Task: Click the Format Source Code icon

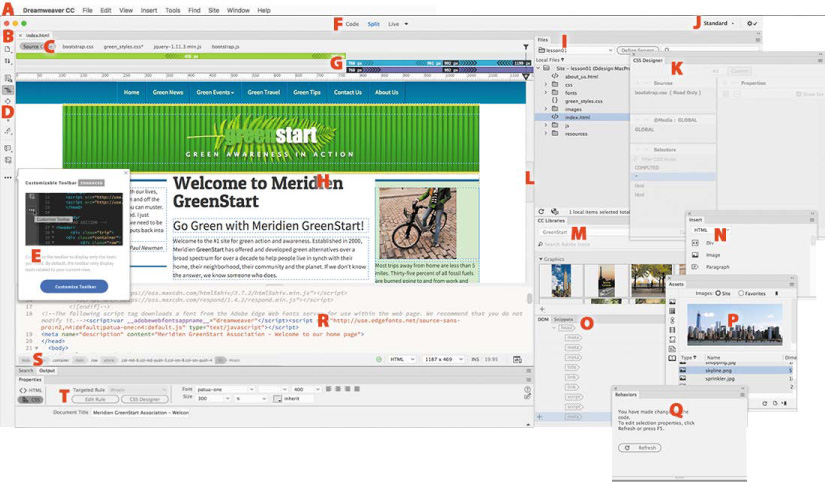Action: (x=8, y=130)
